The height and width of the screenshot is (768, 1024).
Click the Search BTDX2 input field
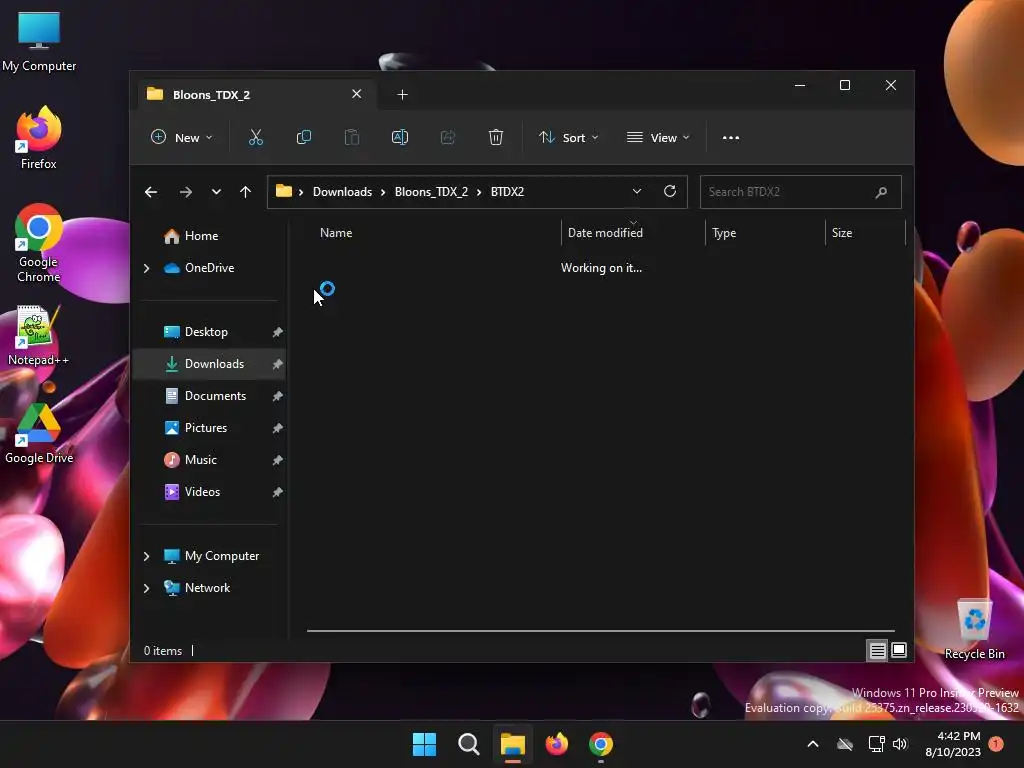[801, 192]
